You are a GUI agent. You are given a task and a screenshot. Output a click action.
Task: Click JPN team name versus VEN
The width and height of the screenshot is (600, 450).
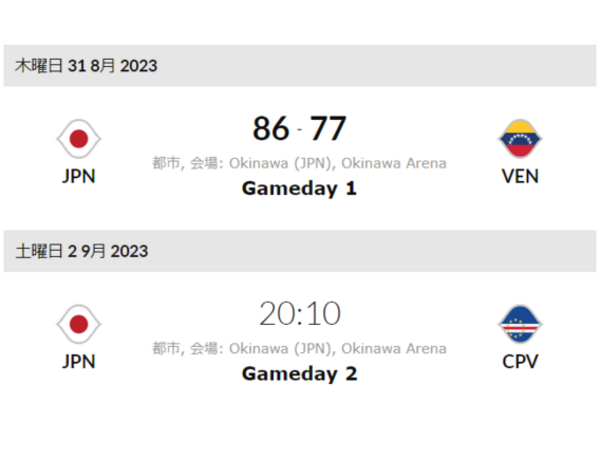pyautogui.click(x=79, y=176)
